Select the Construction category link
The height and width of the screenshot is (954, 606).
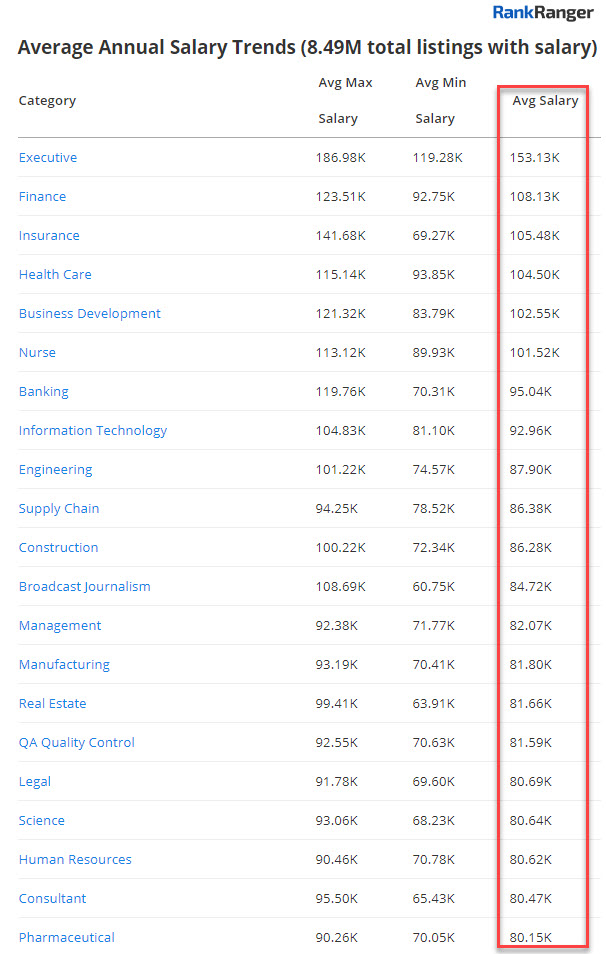pos(58,548)
